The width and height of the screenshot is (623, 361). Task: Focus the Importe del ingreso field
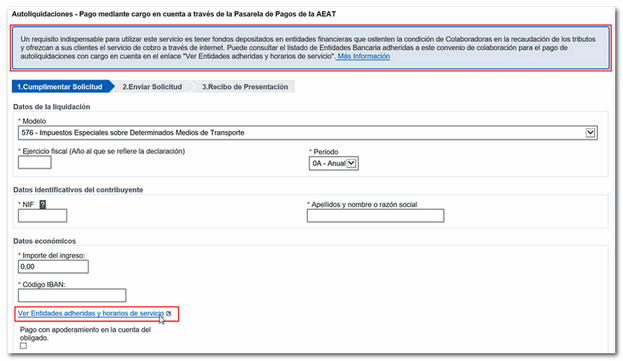53,266
